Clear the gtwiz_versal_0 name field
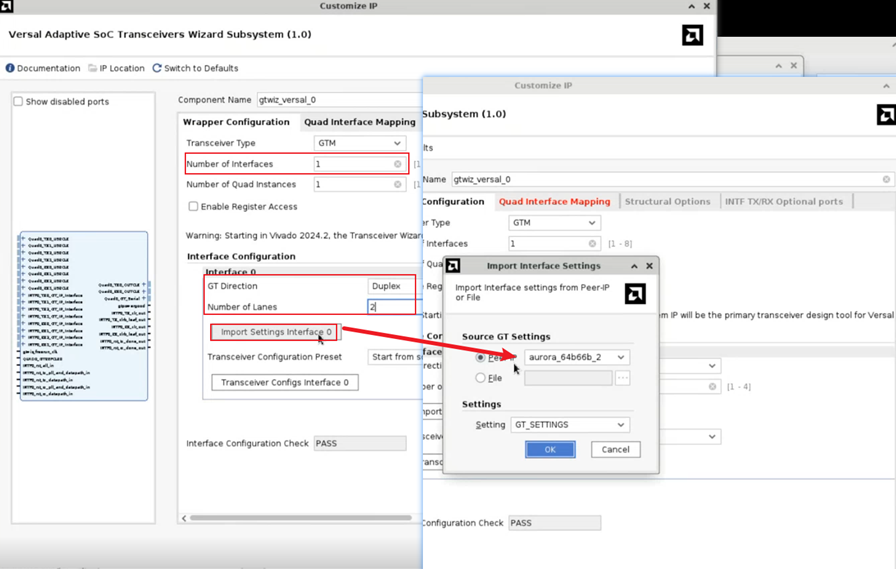Viewport: 896px width, 569px height. point(886,180)
